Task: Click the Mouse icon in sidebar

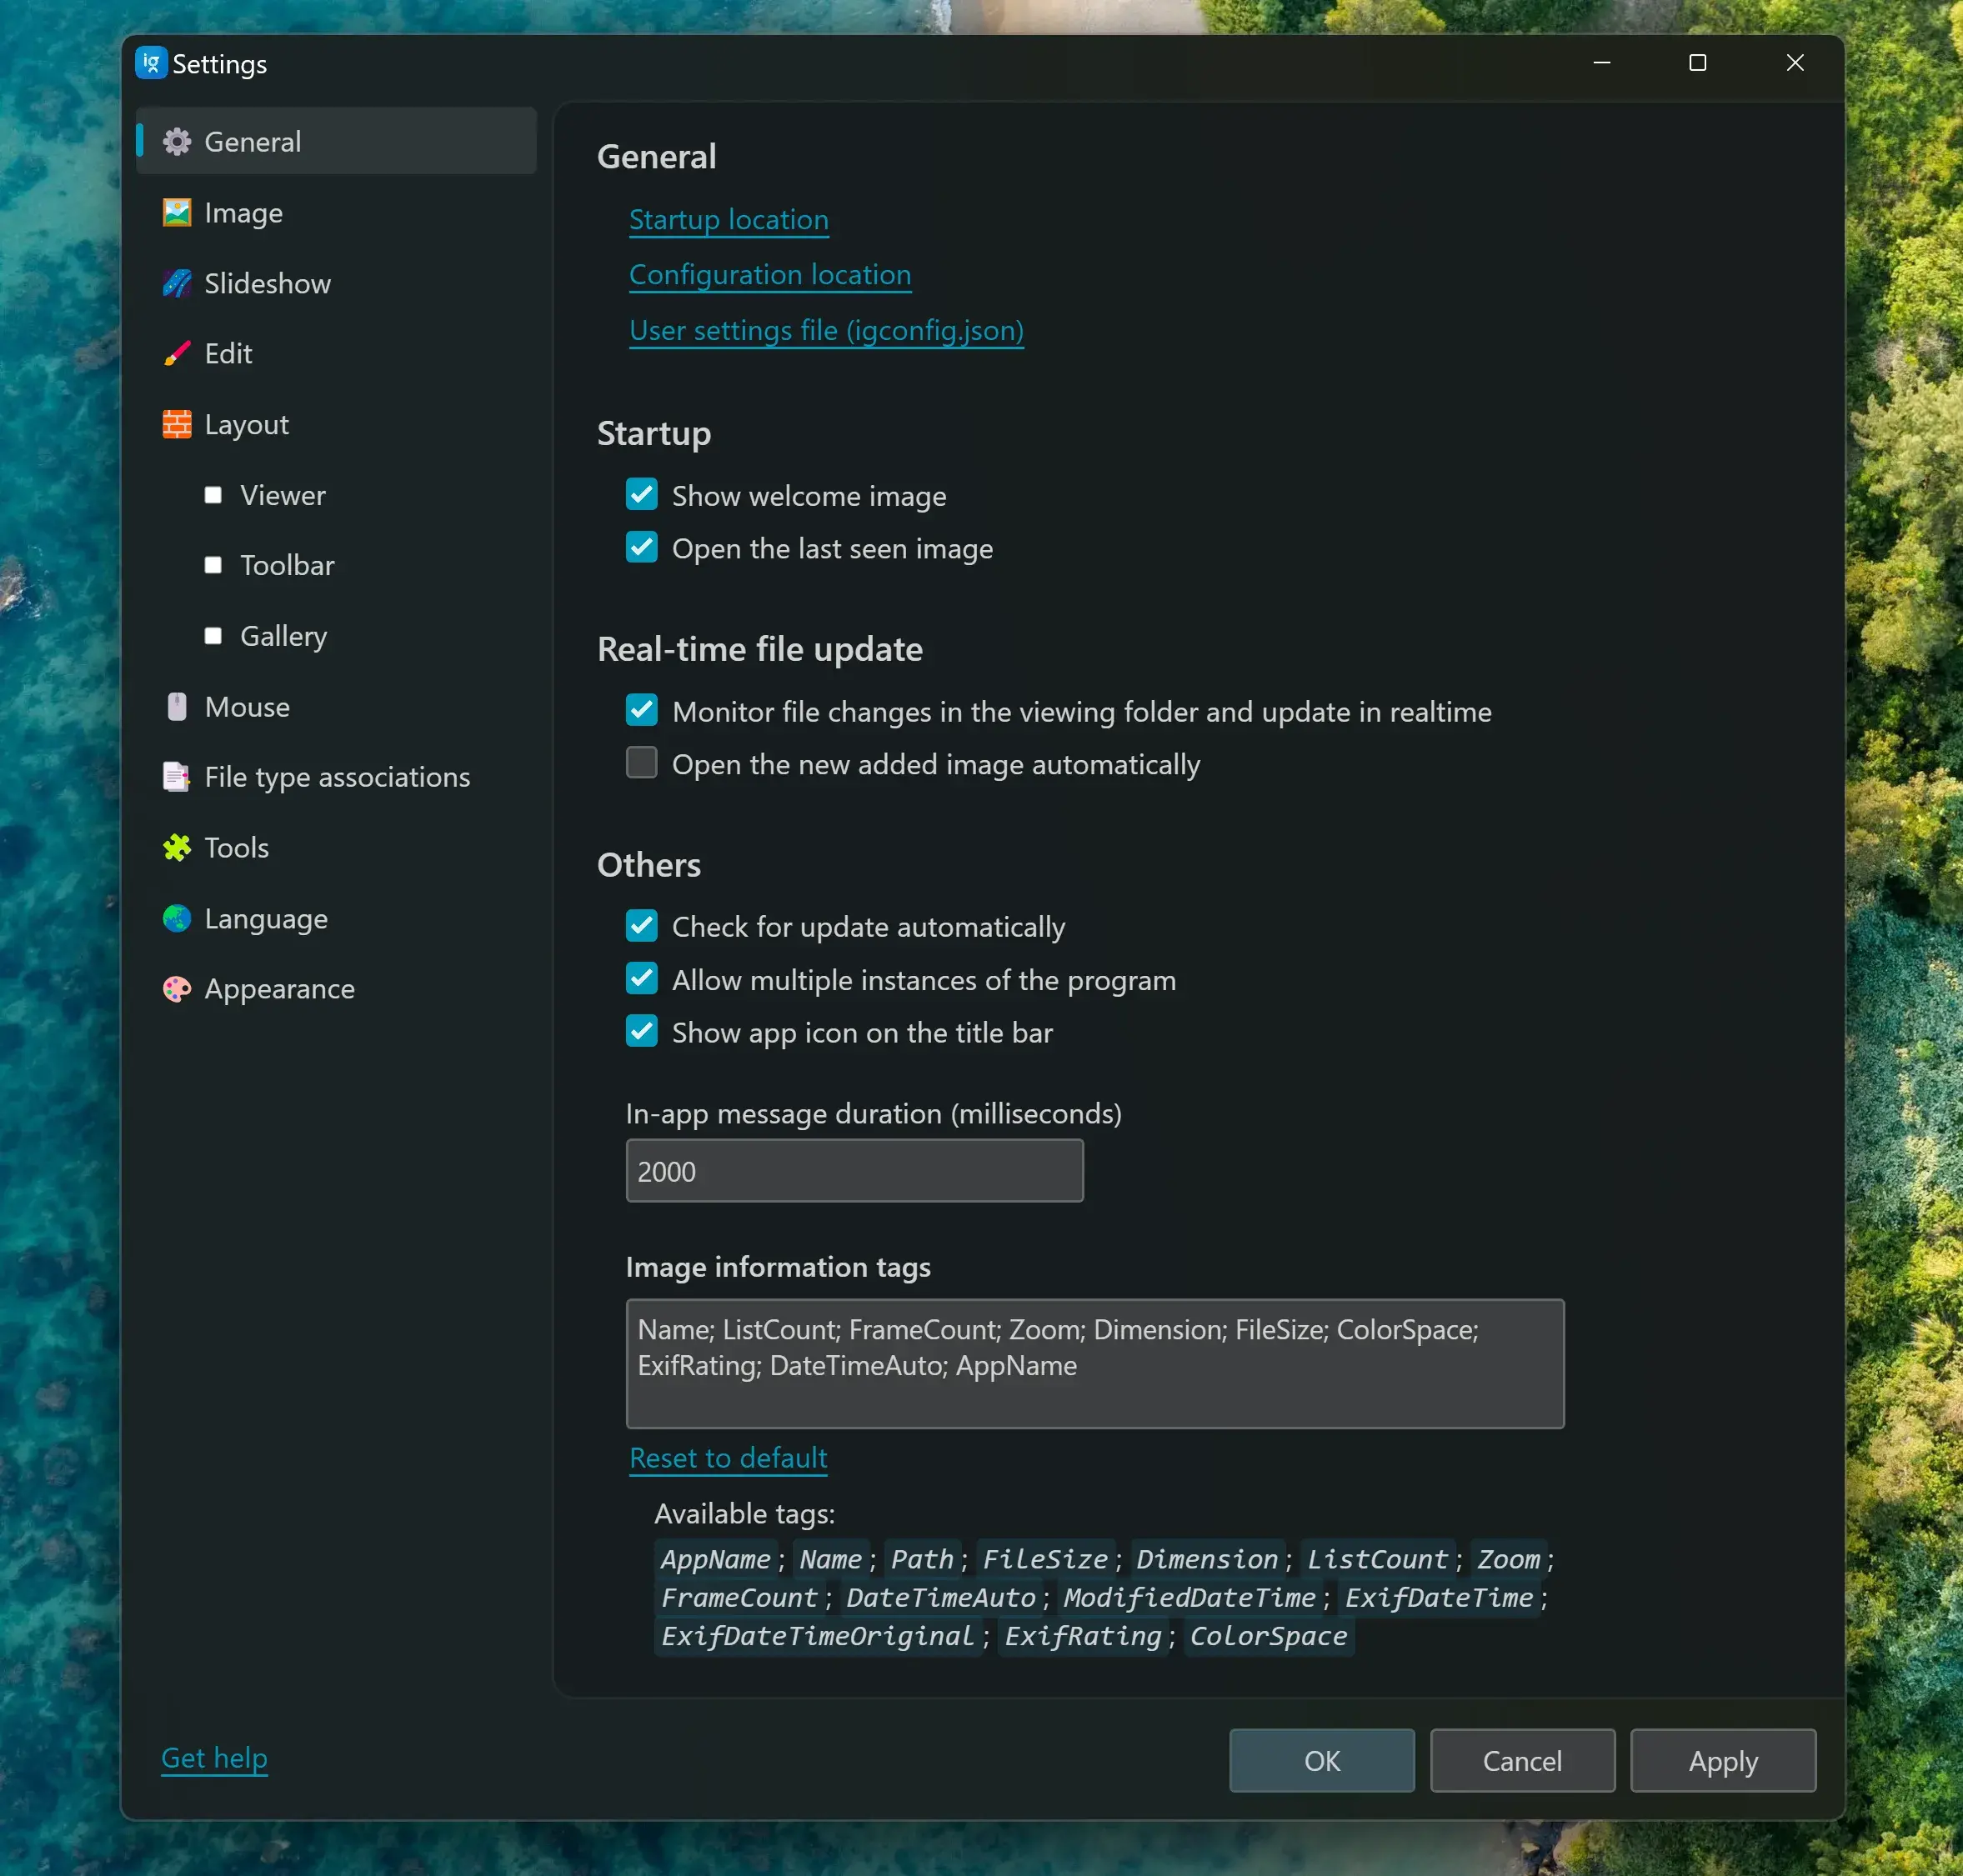Action: 177,707
